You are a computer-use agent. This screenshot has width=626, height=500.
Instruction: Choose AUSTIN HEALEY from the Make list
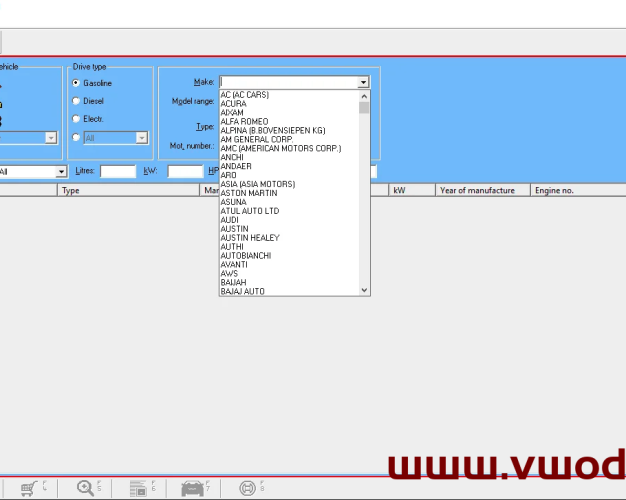pos(289,238)
